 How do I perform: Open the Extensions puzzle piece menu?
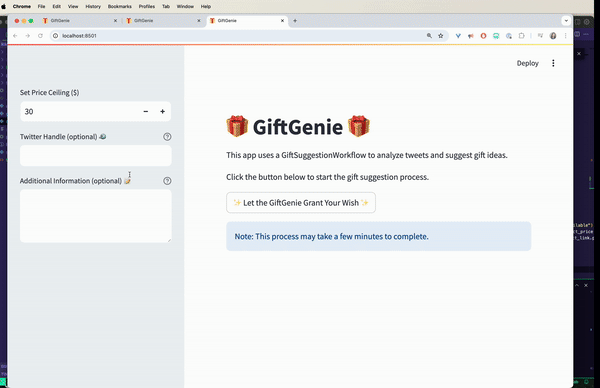[x=521, y=36]
